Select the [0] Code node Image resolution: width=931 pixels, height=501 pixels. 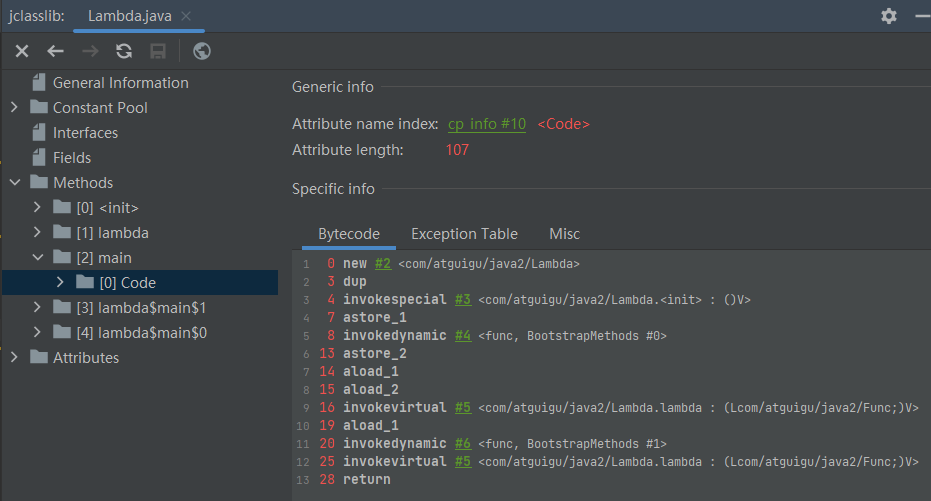[127, 283]
